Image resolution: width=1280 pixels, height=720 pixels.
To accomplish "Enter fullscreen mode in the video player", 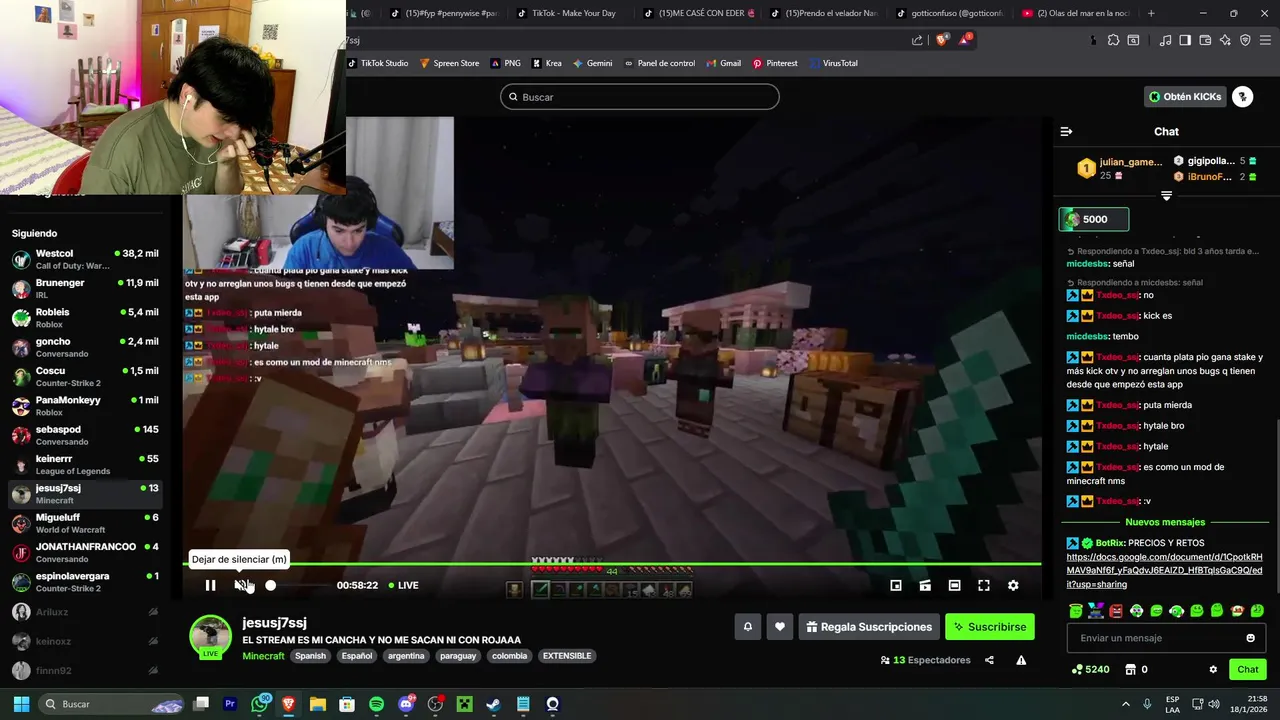I will (x=984, y=585).
